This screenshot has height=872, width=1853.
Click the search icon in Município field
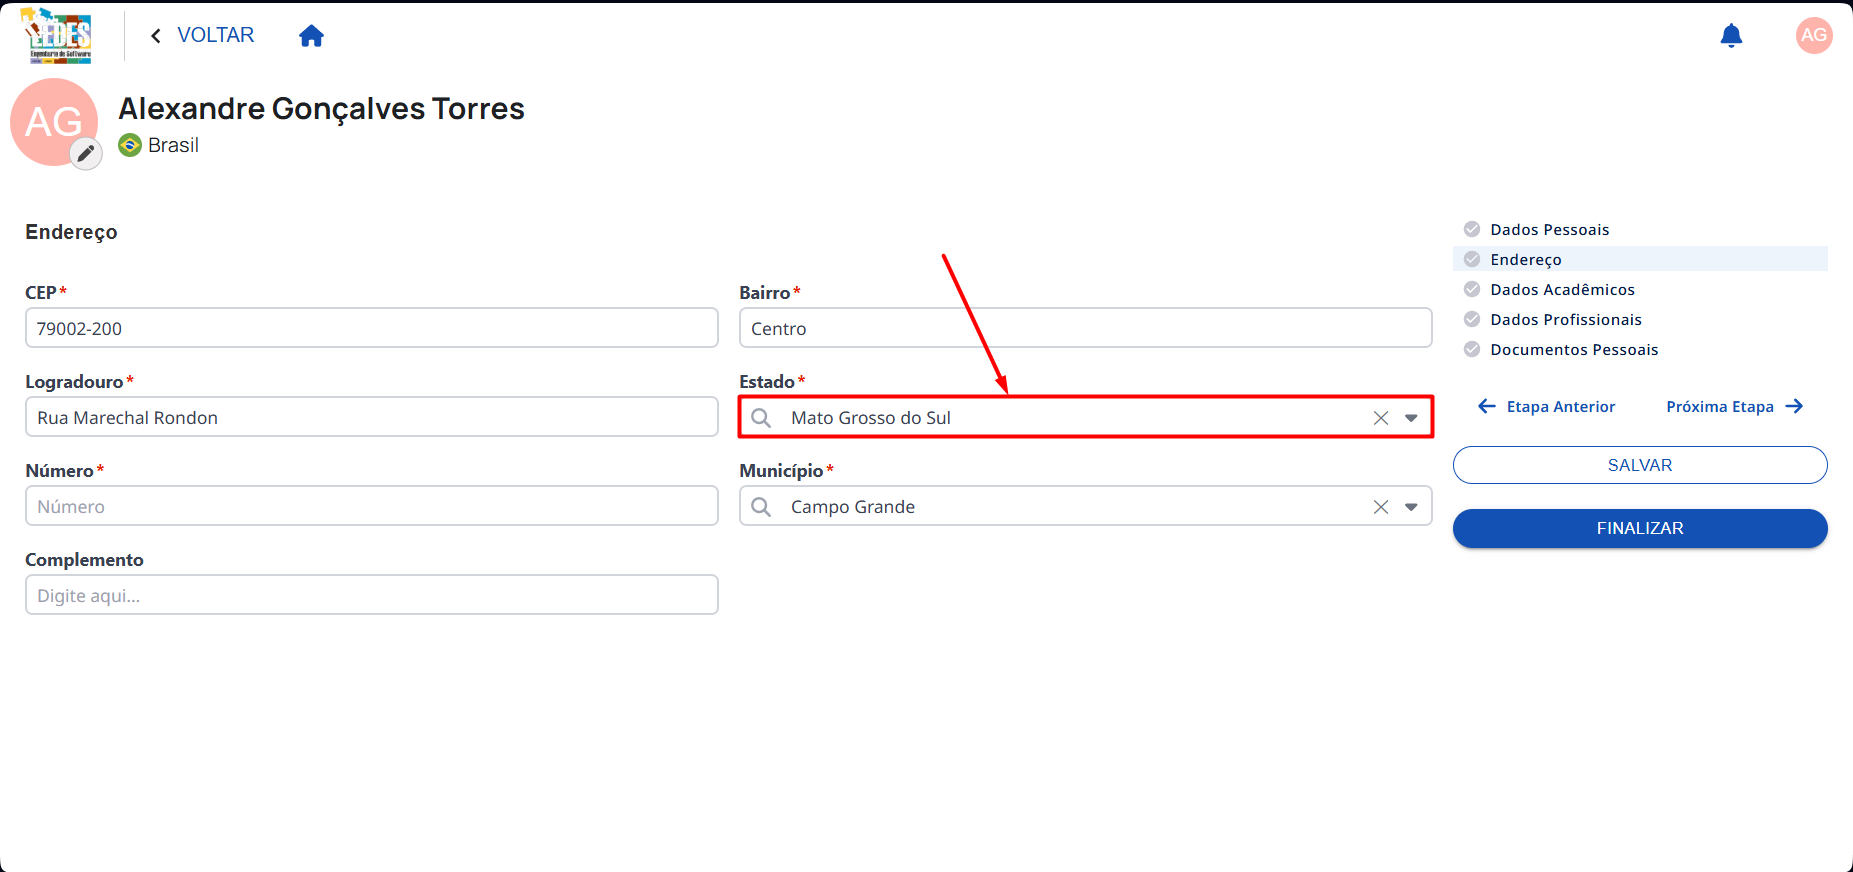tap(761, 507)
